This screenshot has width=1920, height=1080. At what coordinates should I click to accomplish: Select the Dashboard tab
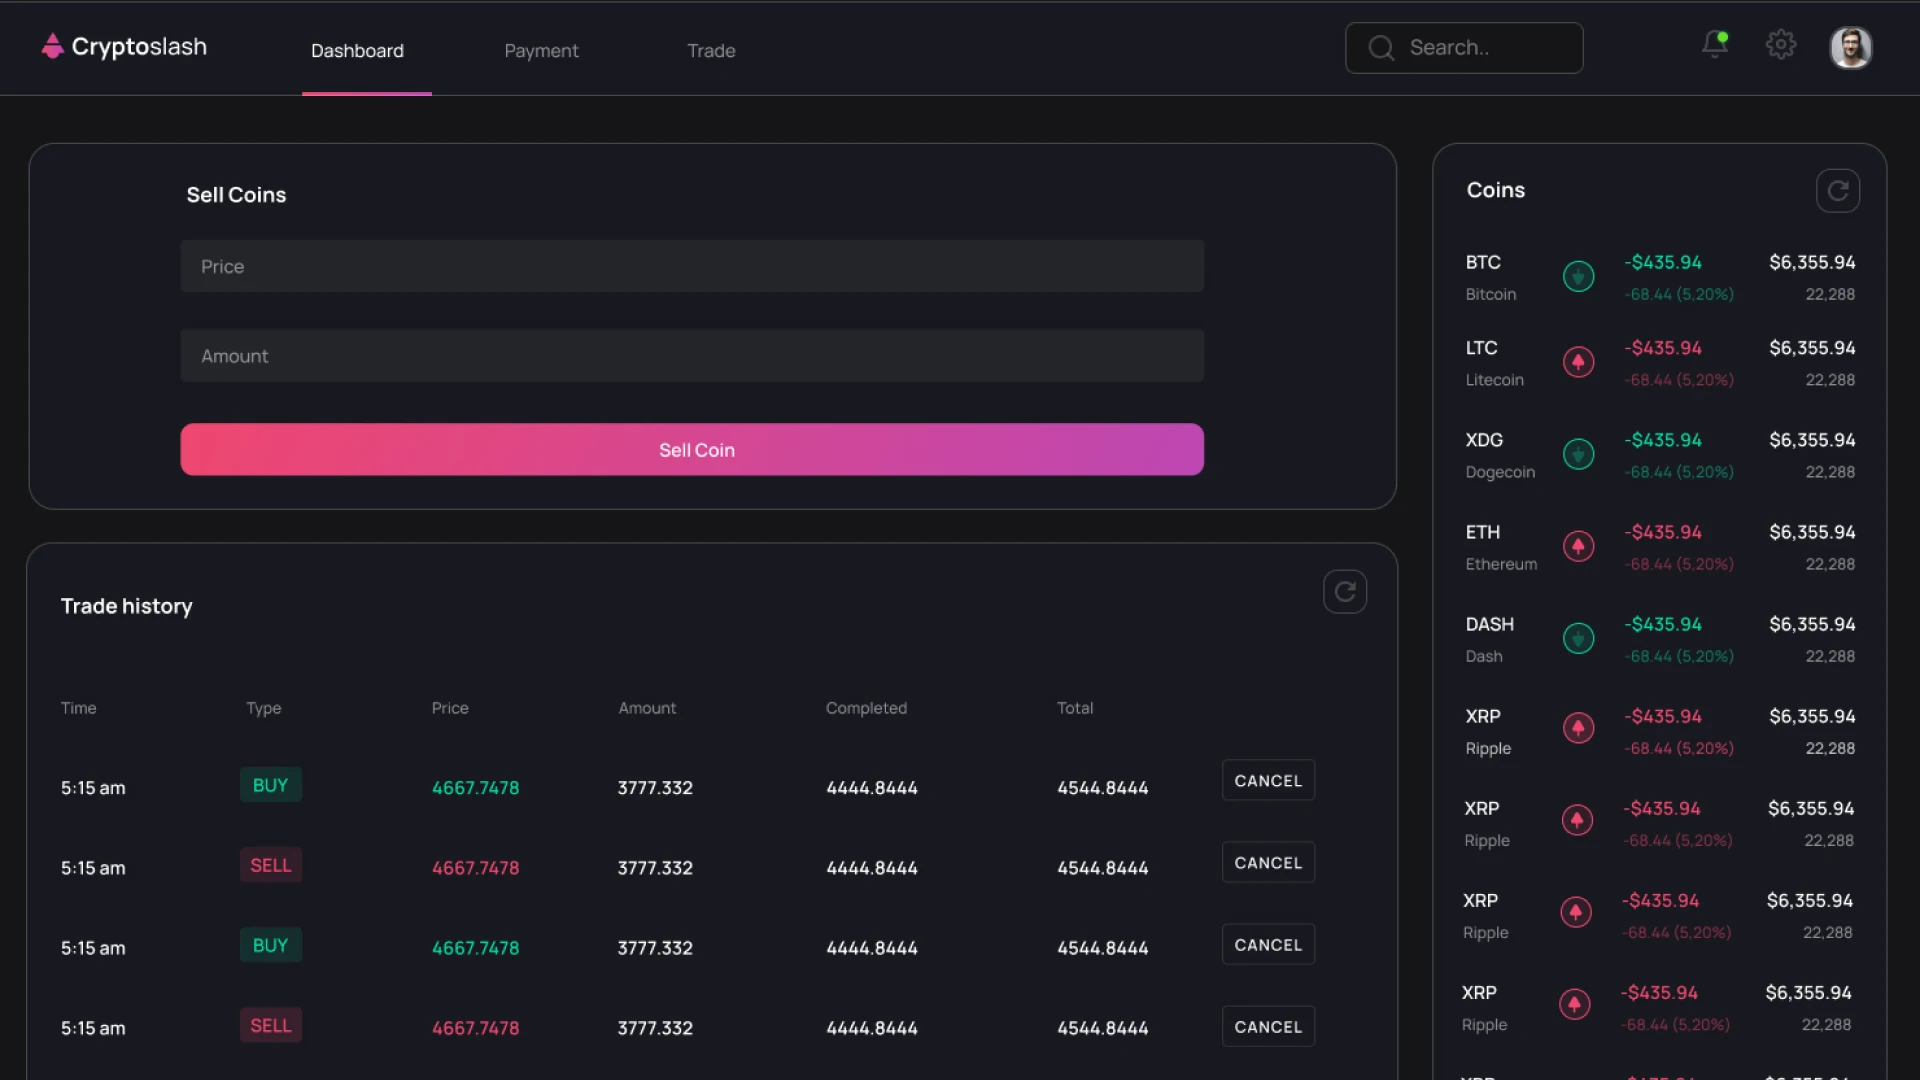click(x=357, y=51)
